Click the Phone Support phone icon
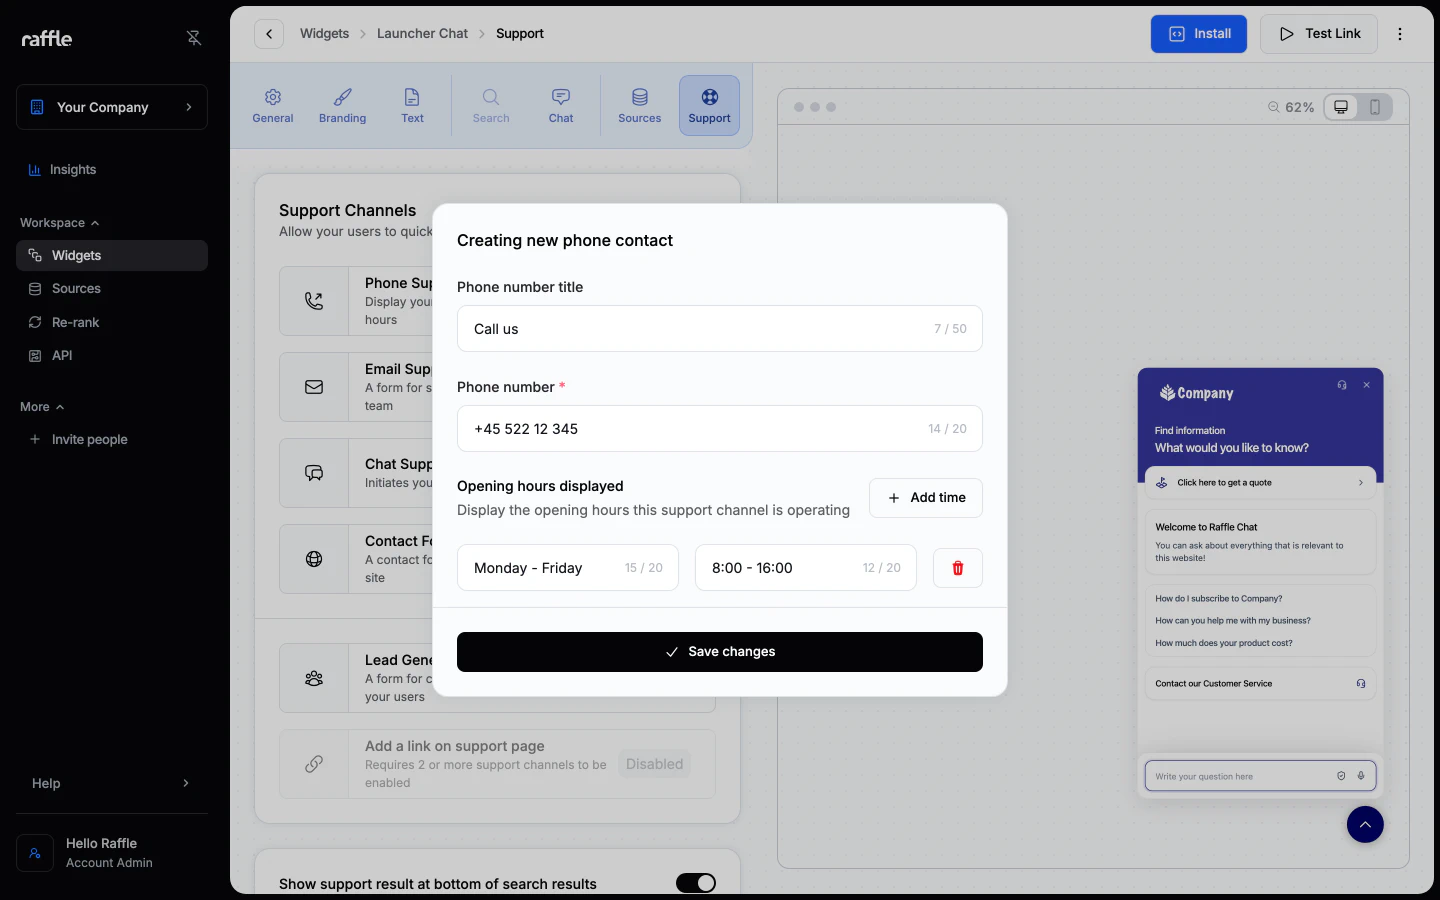The width and height of the screenshot is (1440, 900). point(314,301)
